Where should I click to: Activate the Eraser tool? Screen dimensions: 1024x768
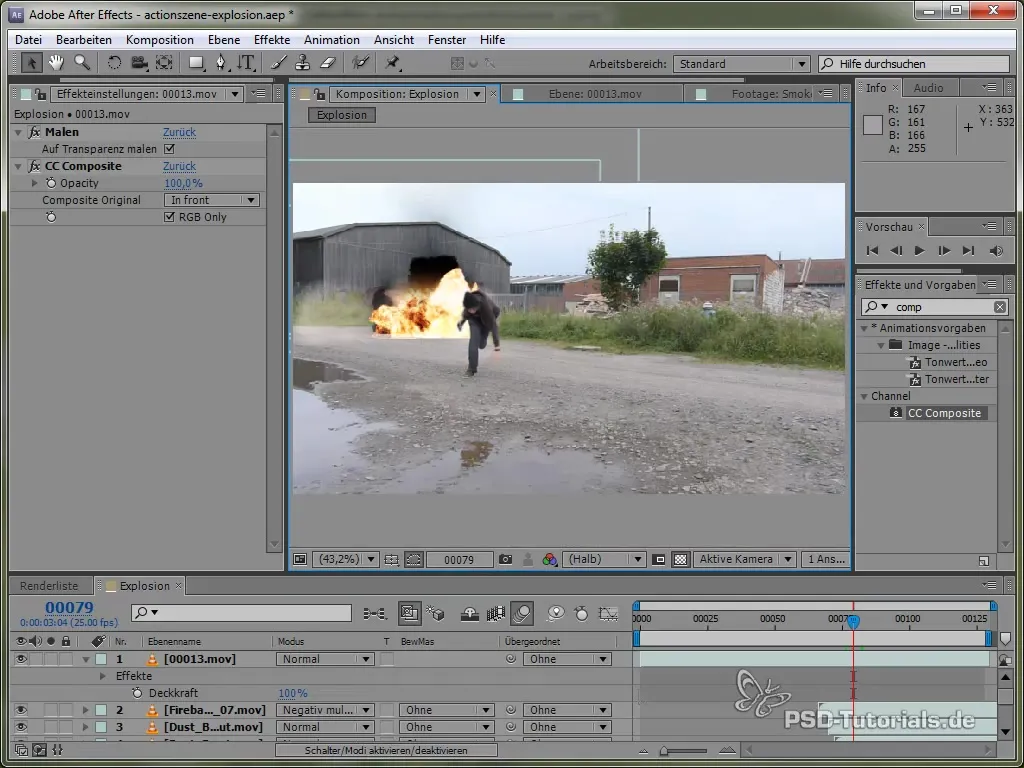(326, 63)
